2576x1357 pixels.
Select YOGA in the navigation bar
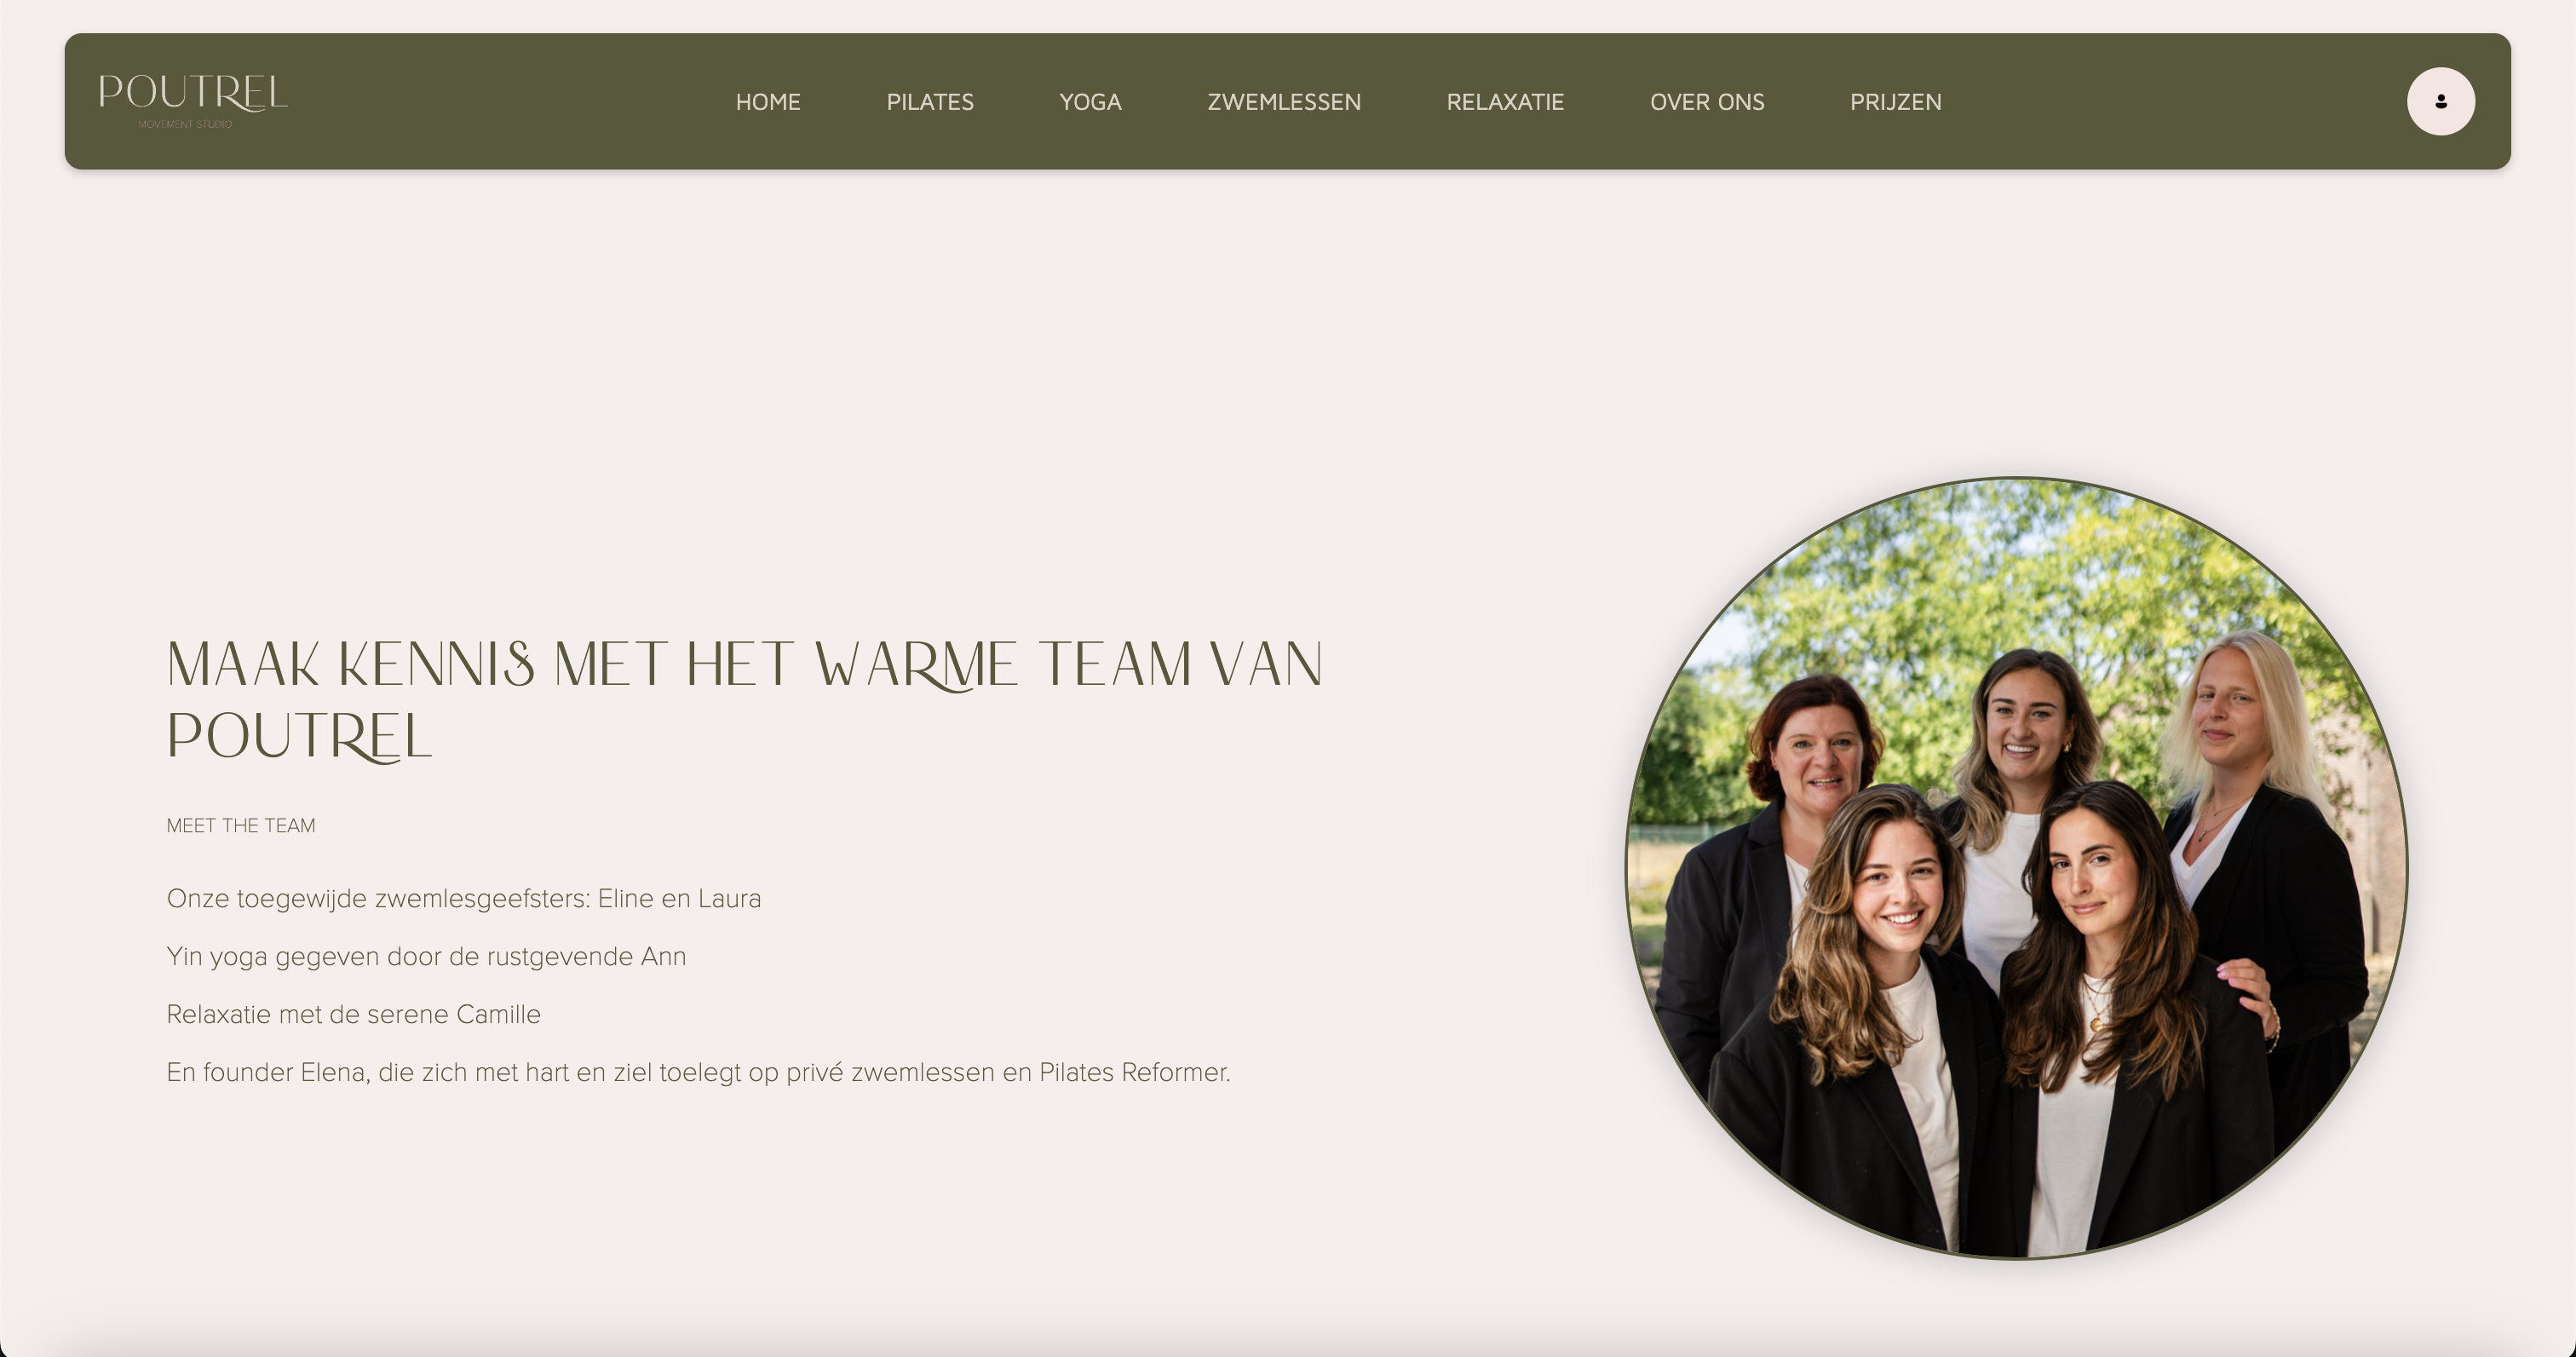[x=1090, y=102]
